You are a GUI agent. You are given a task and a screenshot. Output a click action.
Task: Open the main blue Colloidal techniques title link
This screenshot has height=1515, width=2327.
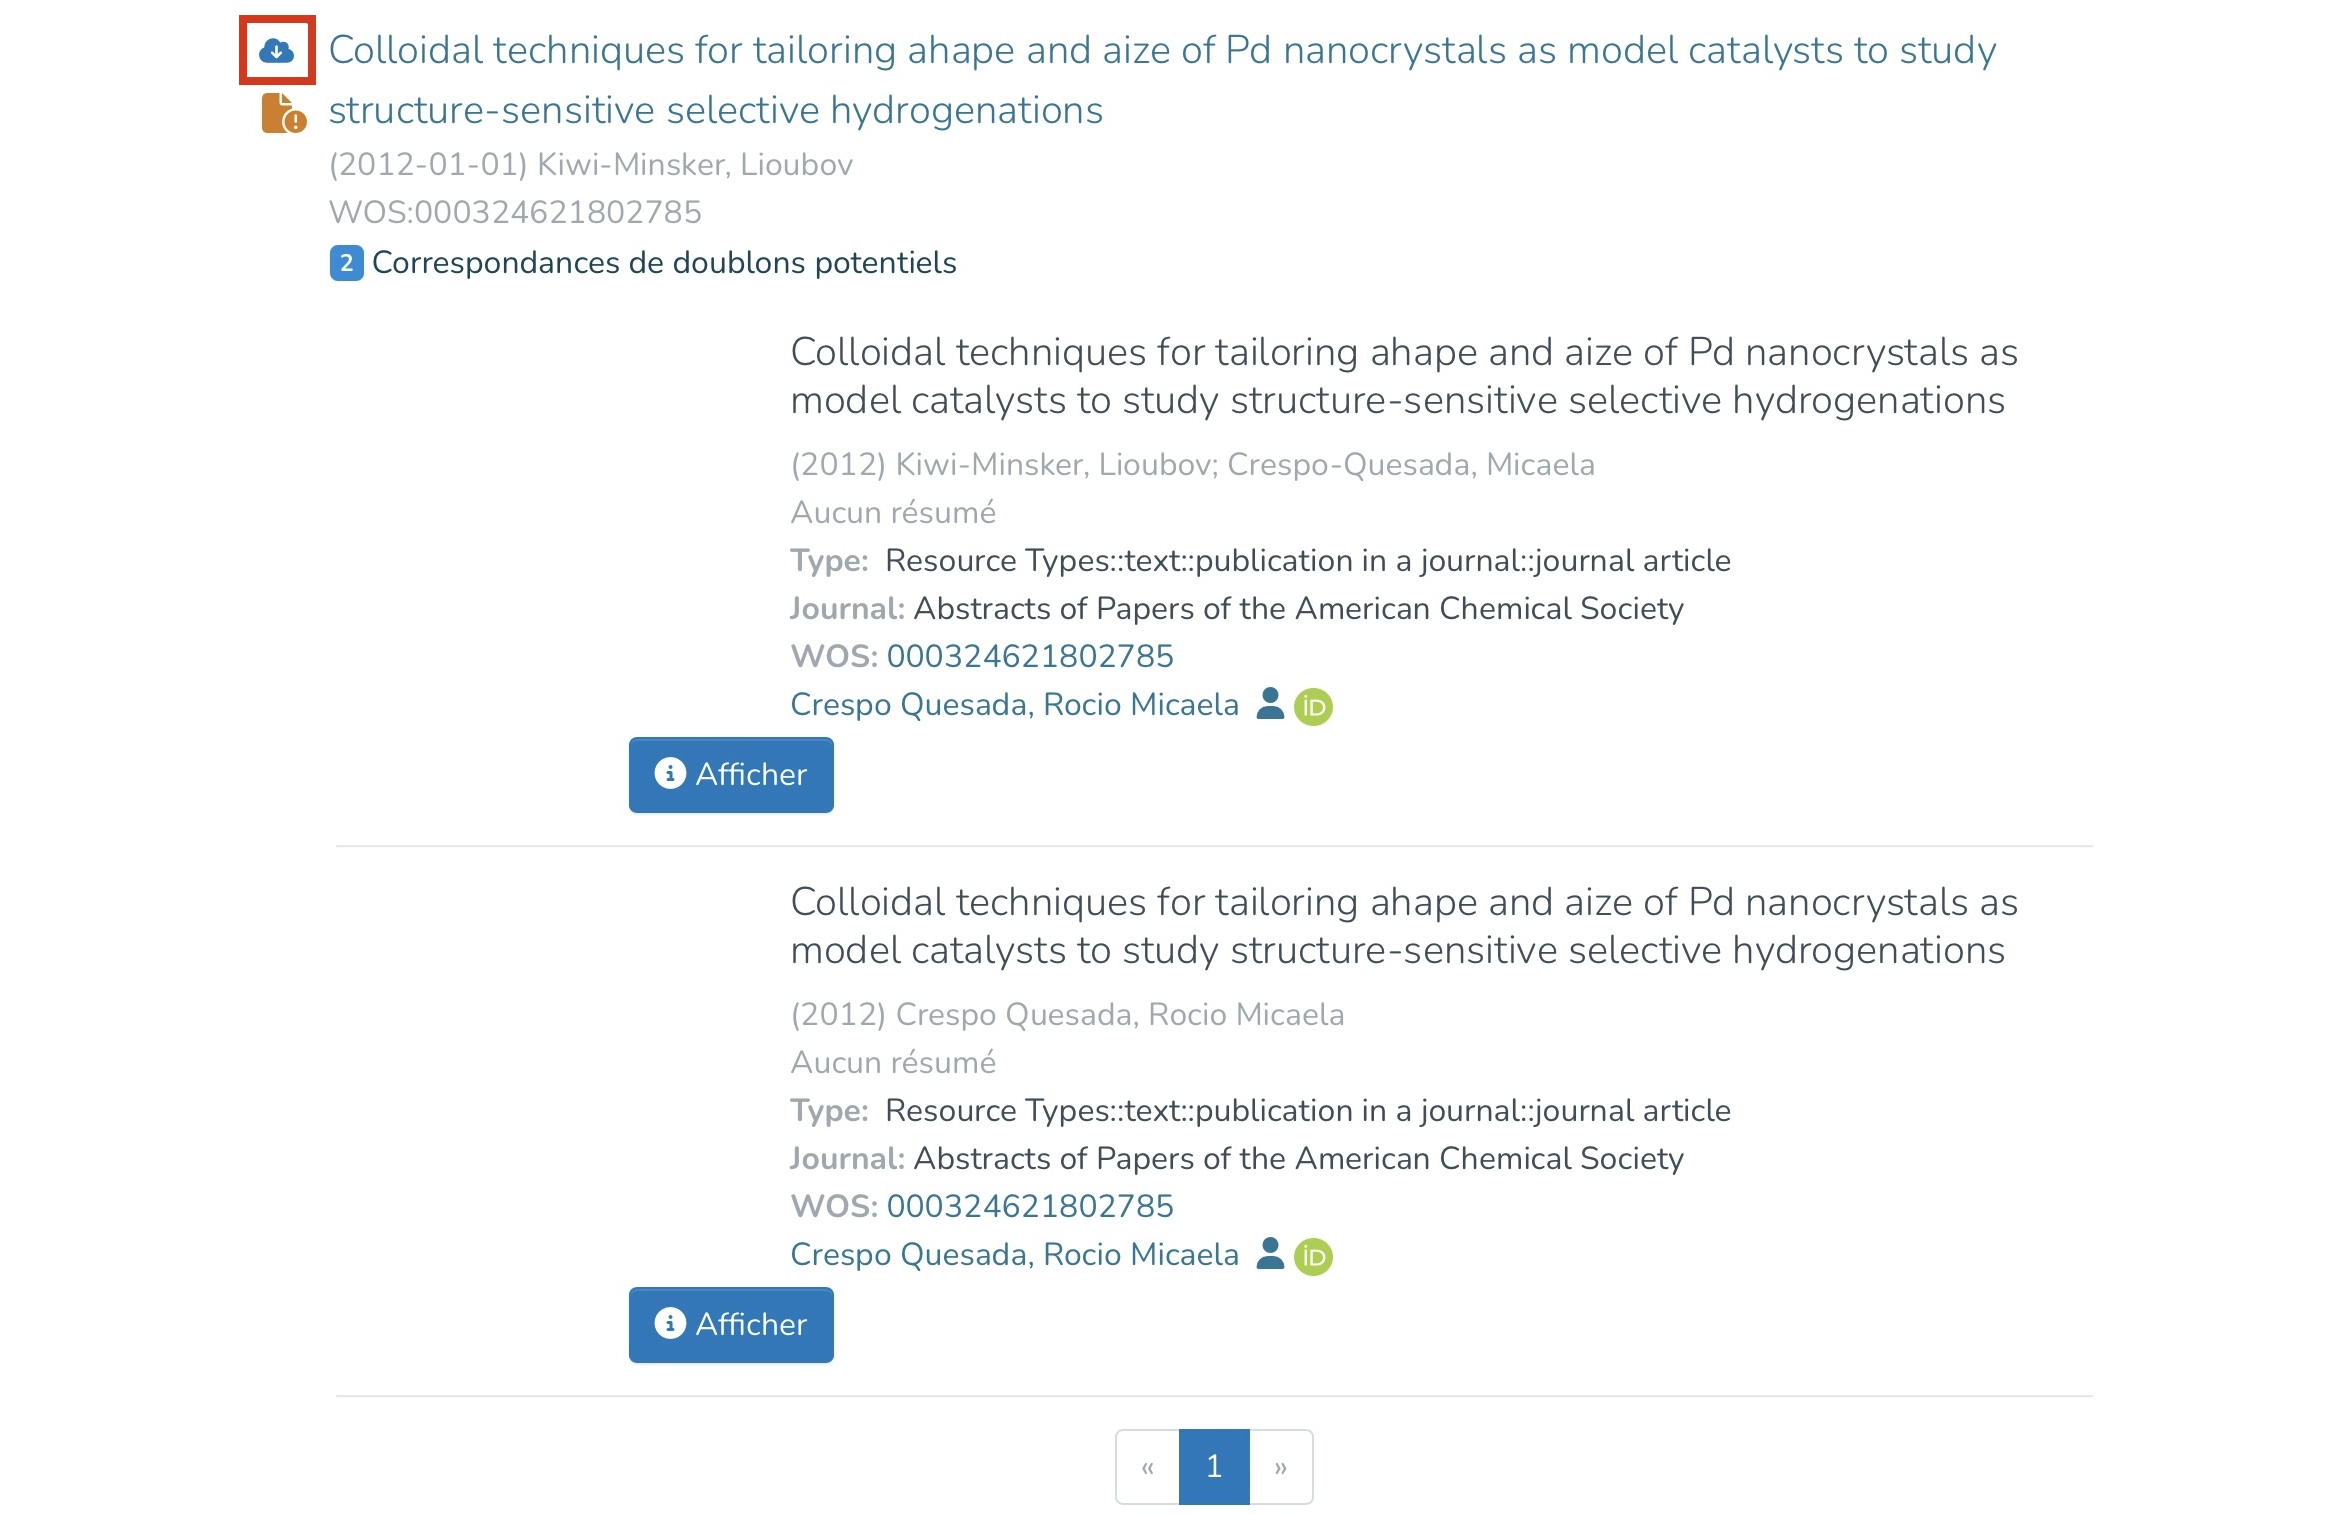point(1161,51)
